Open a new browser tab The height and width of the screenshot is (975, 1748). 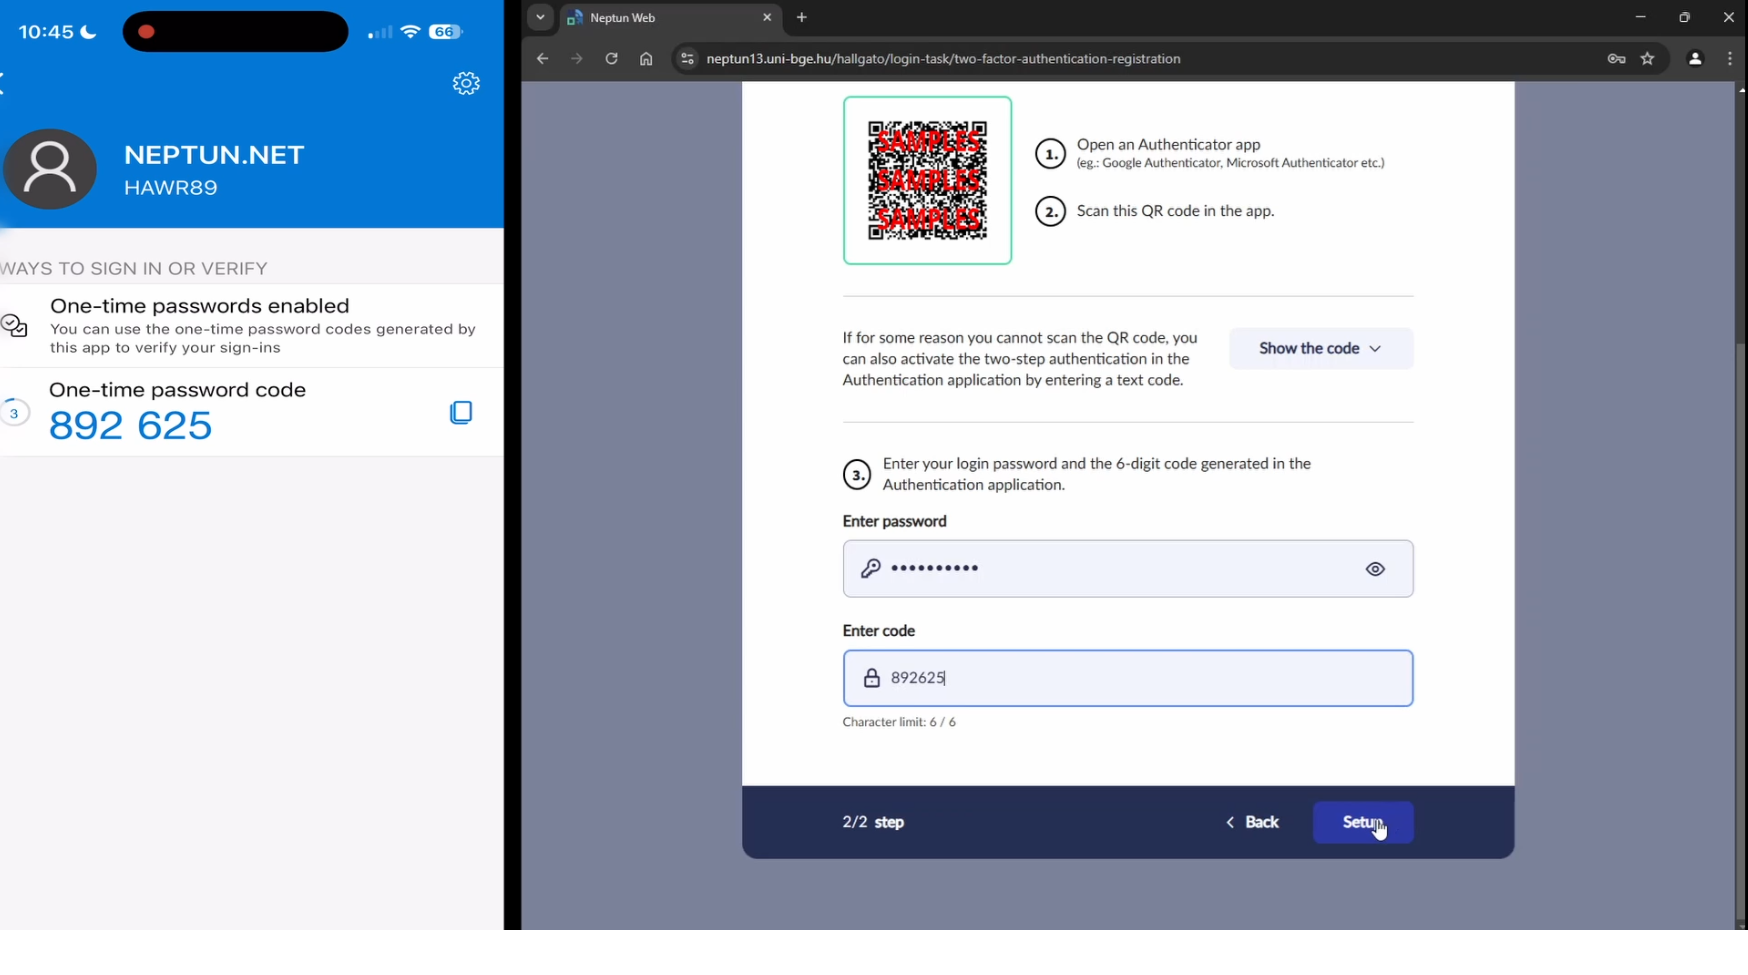(801, 17)
